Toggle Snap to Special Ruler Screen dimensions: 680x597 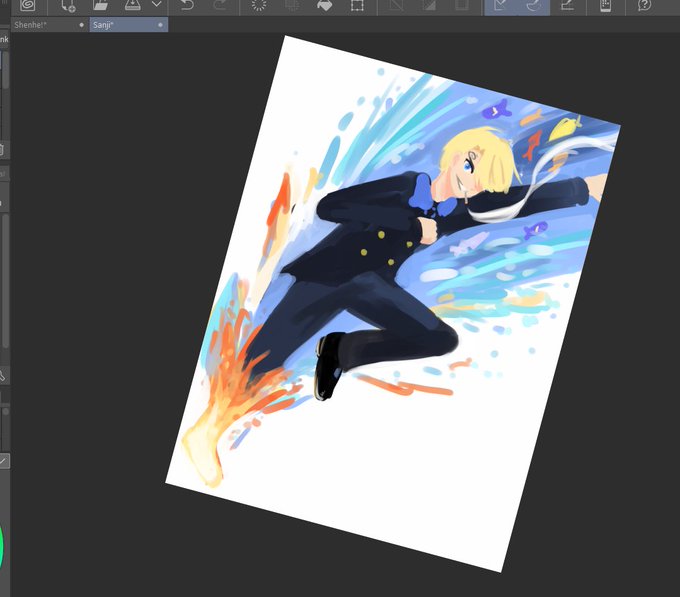coord(534,6)
